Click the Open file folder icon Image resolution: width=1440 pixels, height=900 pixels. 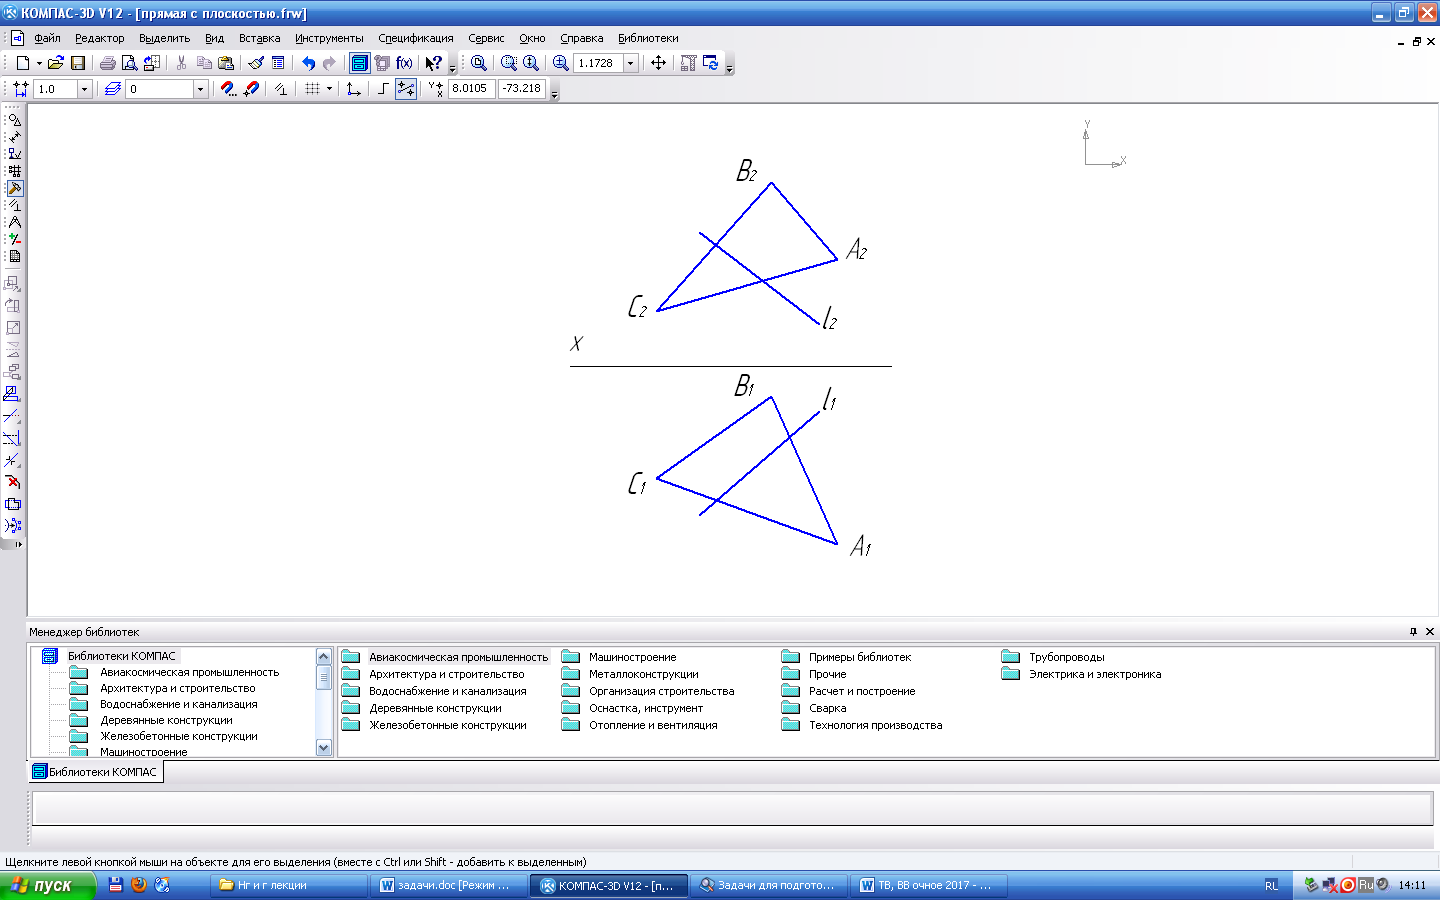click(56, 63)
